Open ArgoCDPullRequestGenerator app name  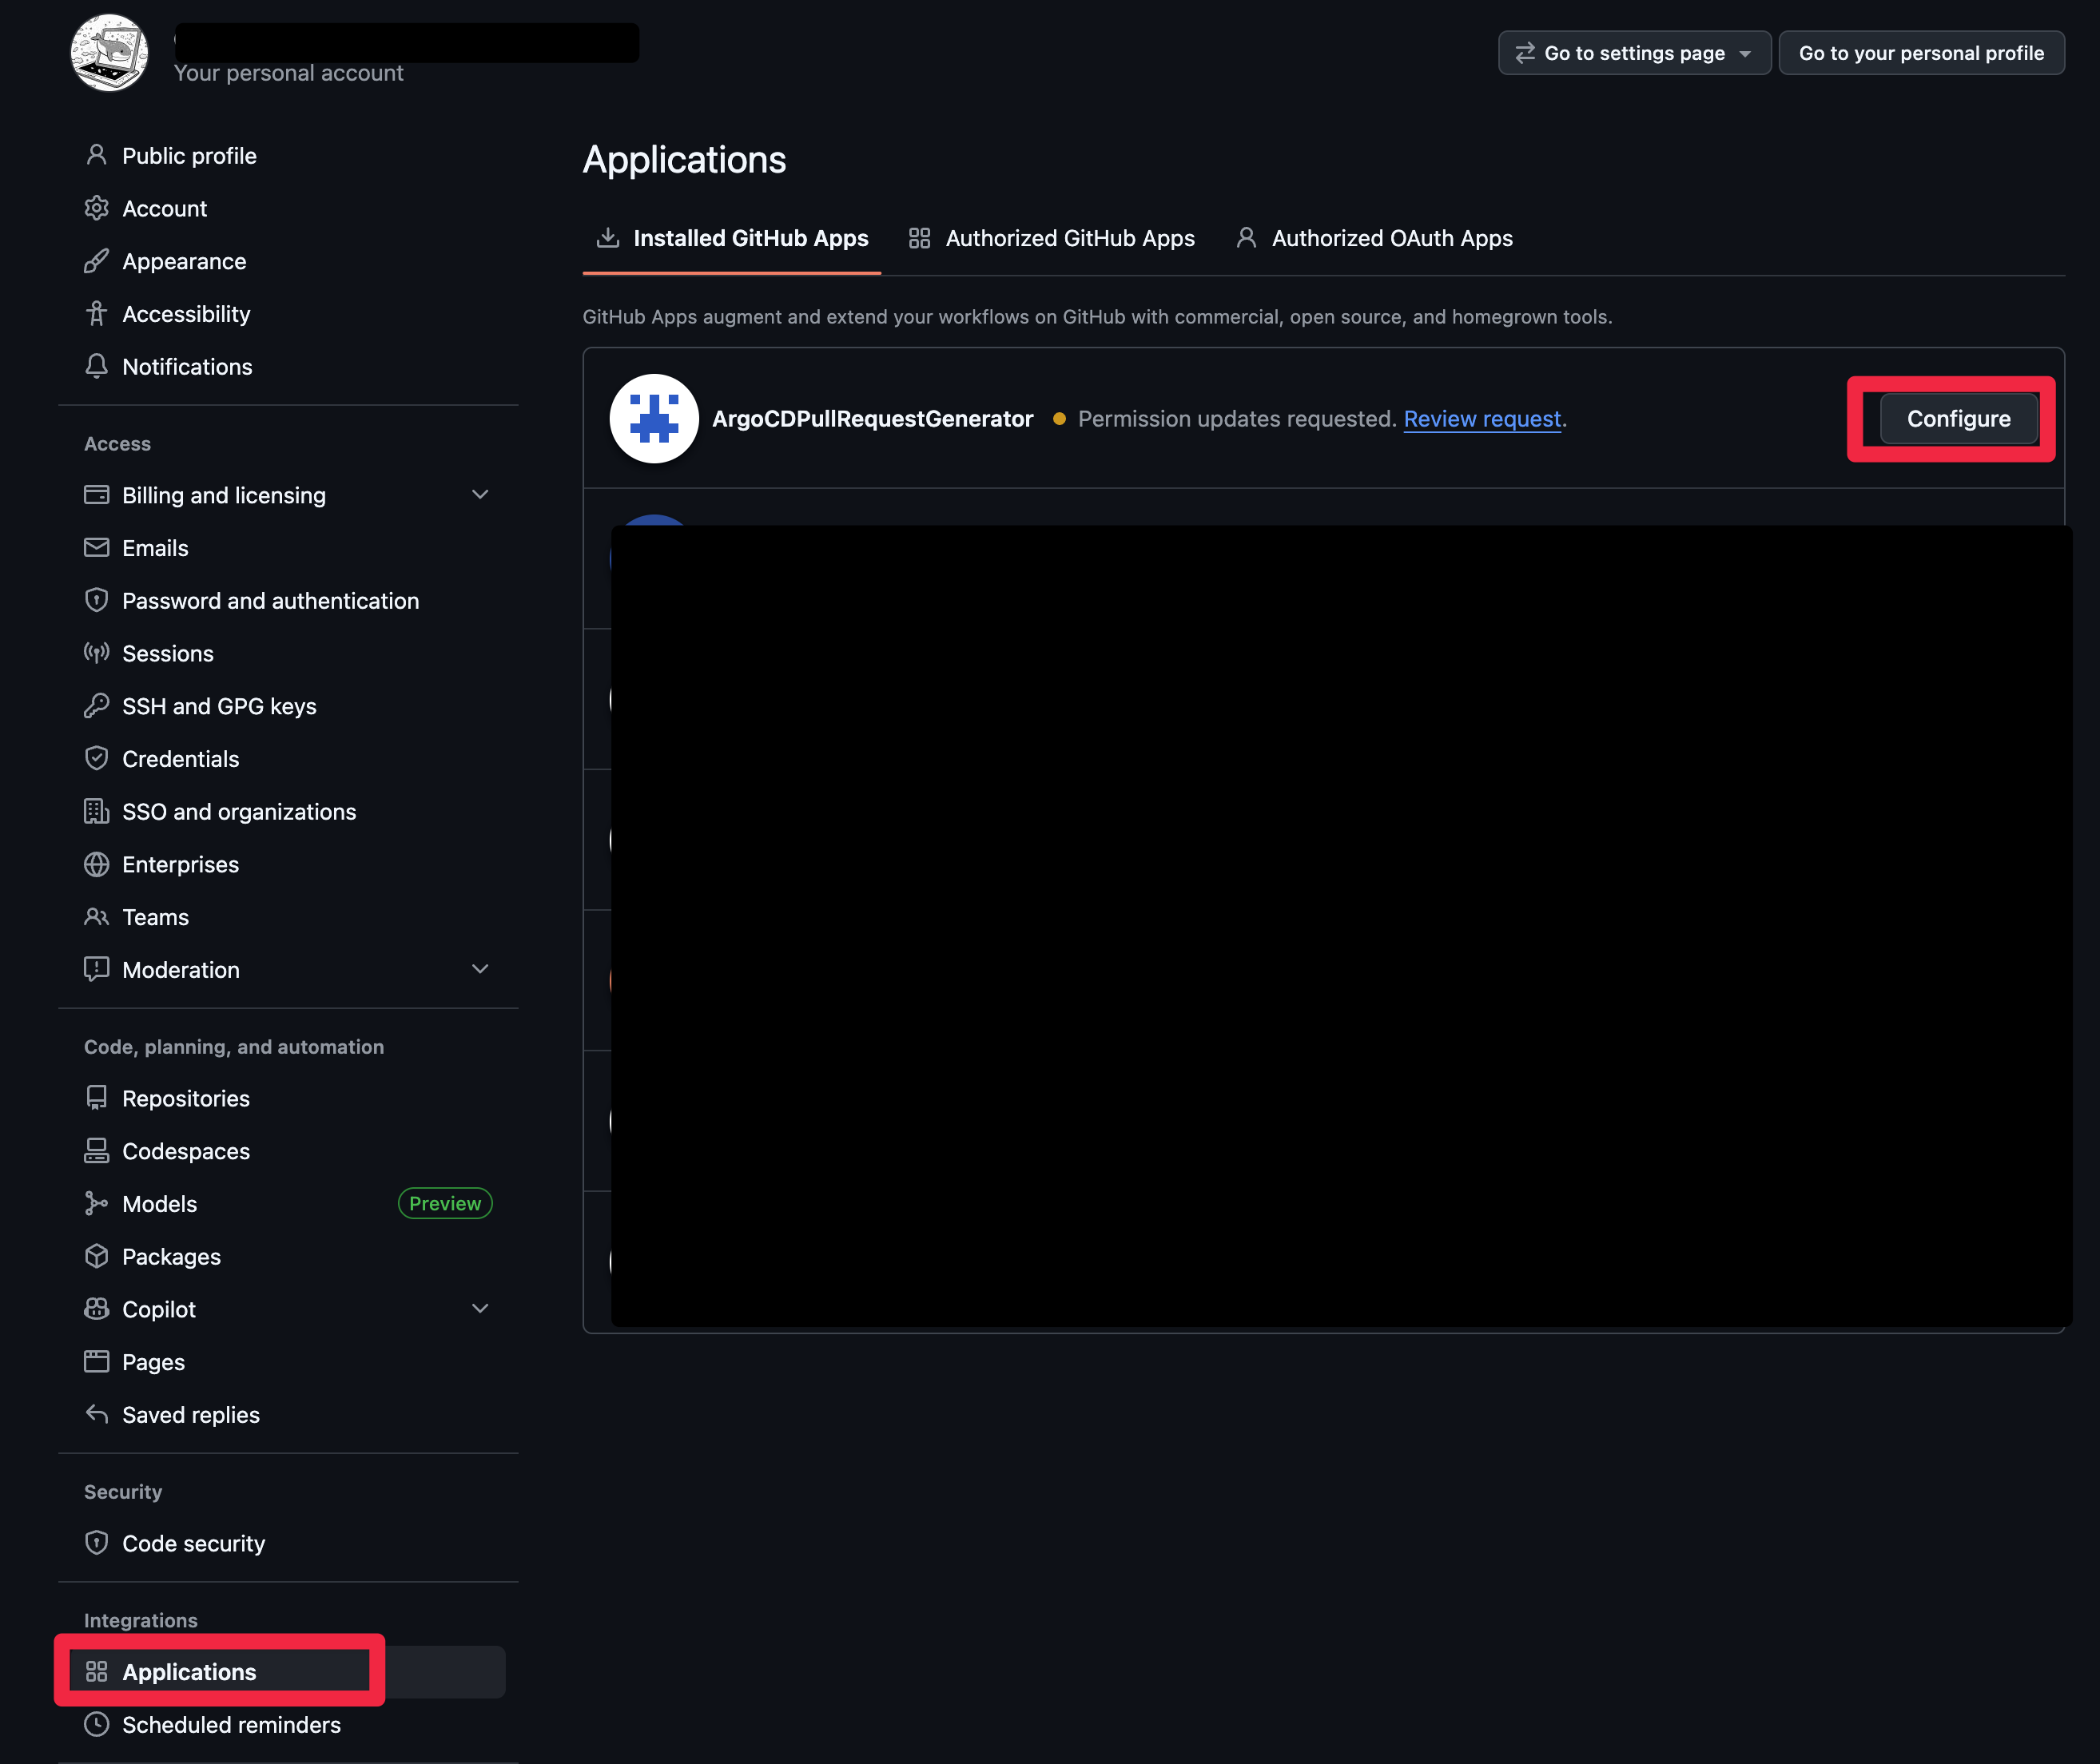(x=872, y=419)
